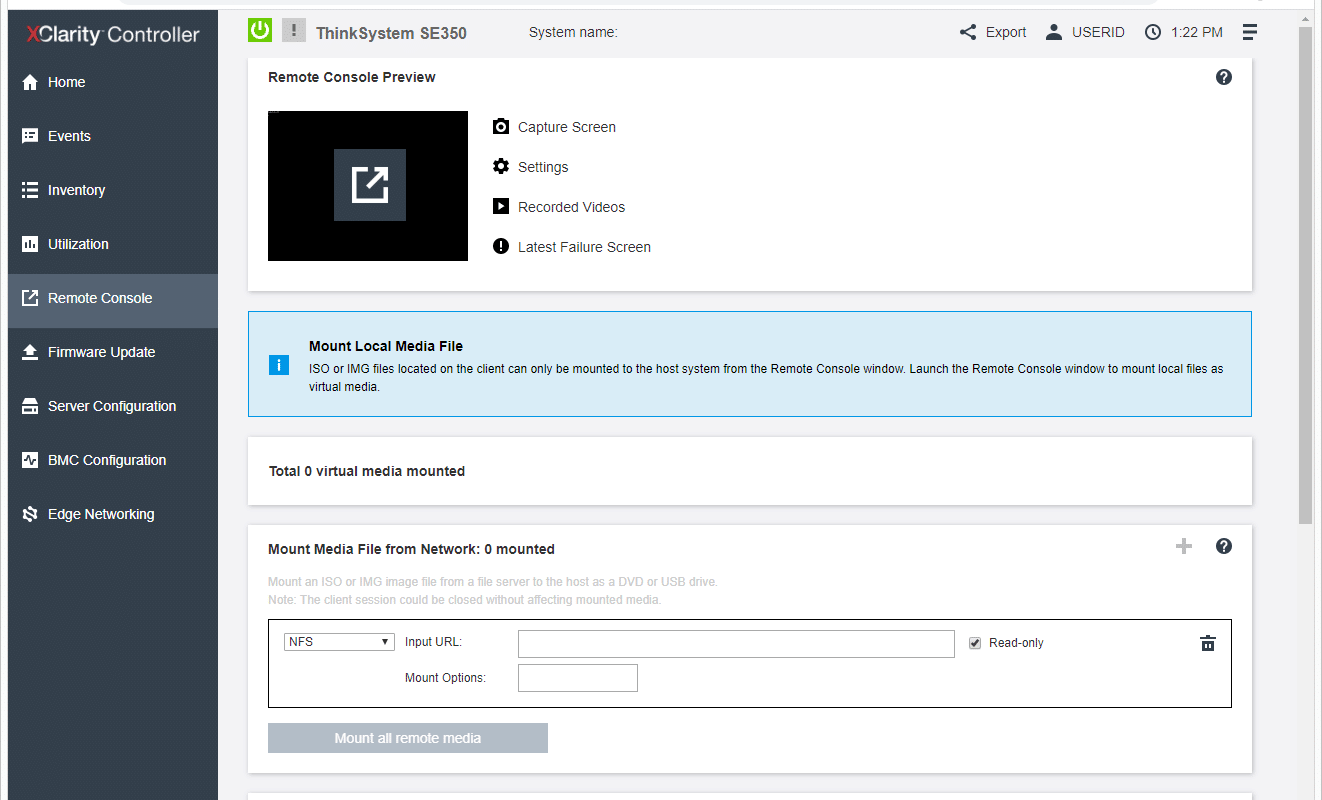
Task: Click the Settings gear icon
Action: [501, 167]
